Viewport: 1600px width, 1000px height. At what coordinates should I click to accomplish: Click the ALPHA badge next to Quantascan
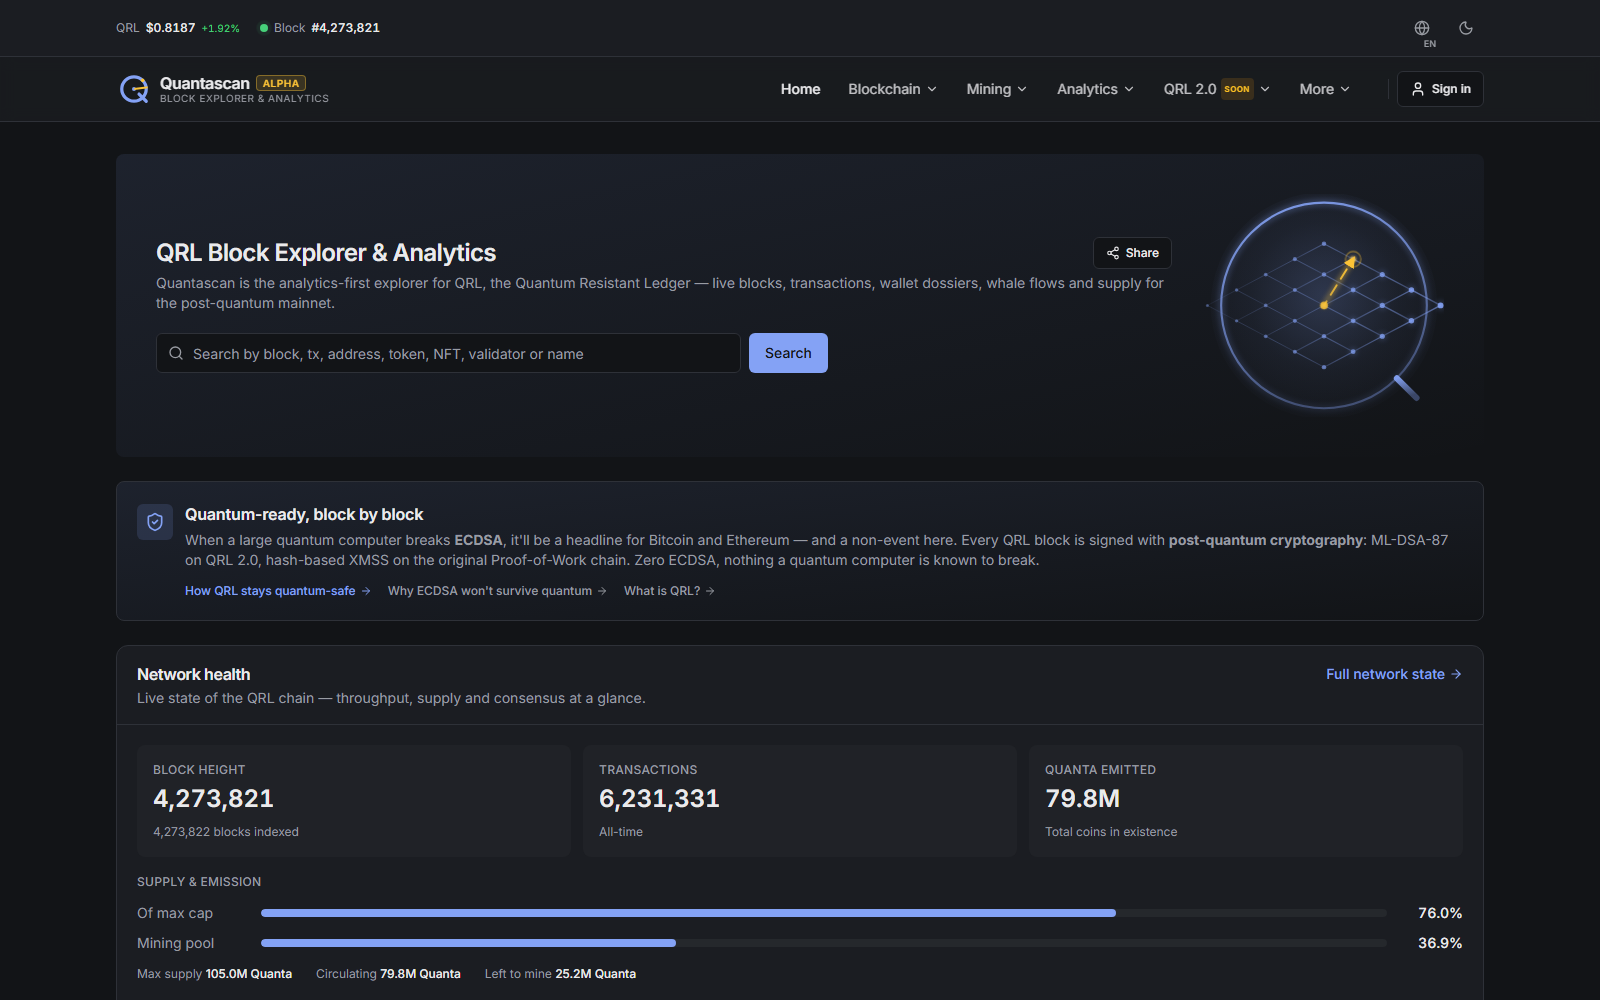[281, 83]
